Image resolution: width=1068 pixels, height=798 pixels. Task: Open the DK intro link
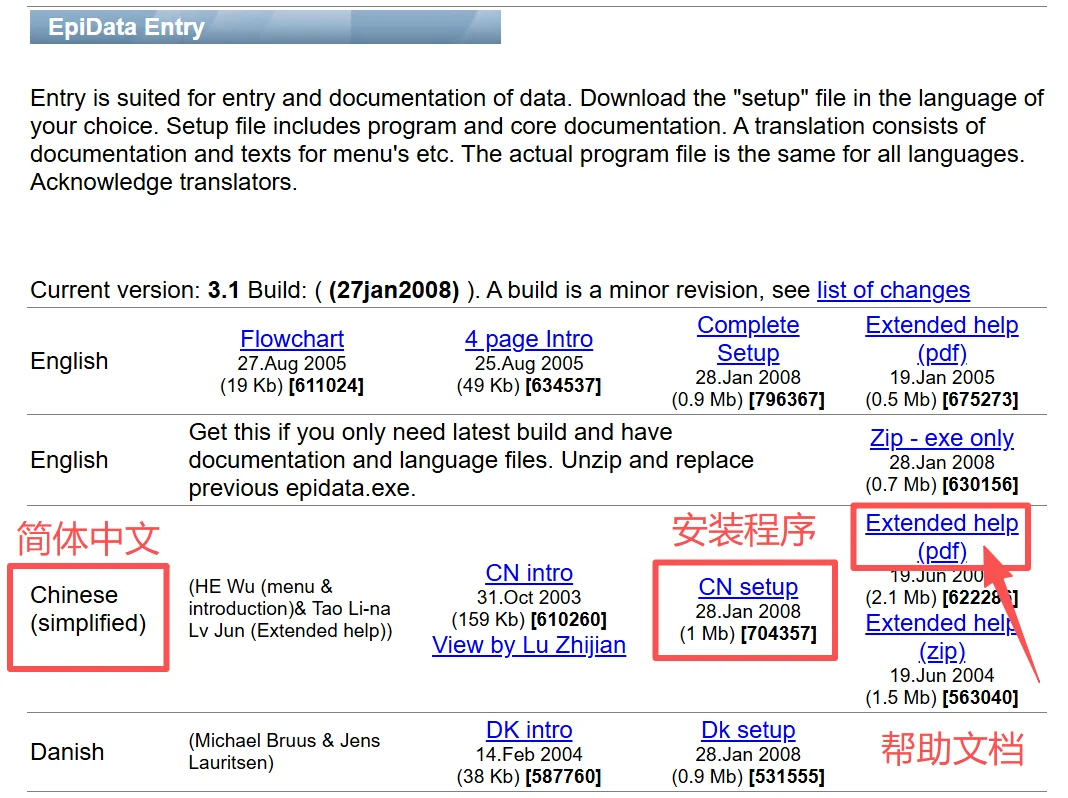point(529,729)
